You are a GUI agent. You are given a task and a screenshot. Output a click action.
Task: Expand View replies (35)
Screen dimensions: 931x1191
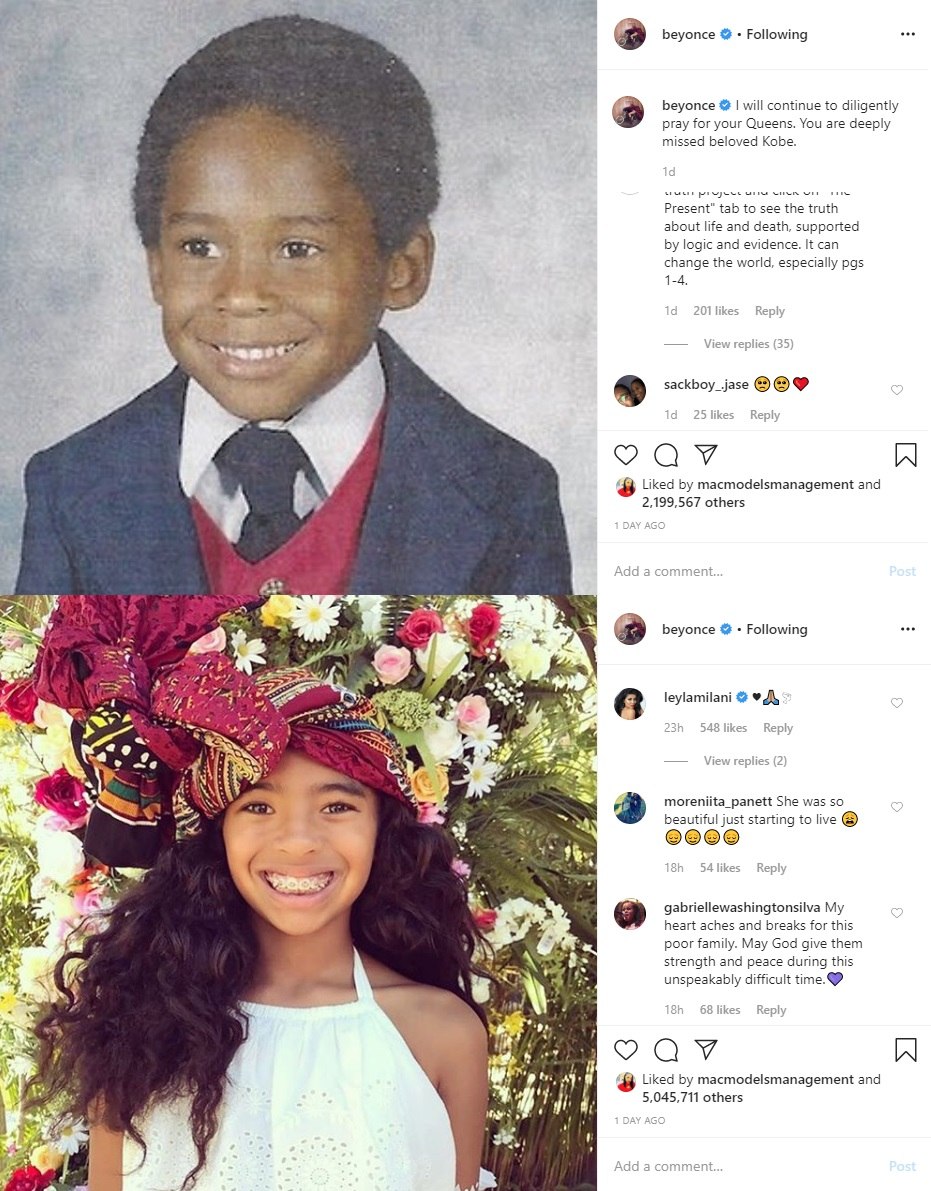748,343
